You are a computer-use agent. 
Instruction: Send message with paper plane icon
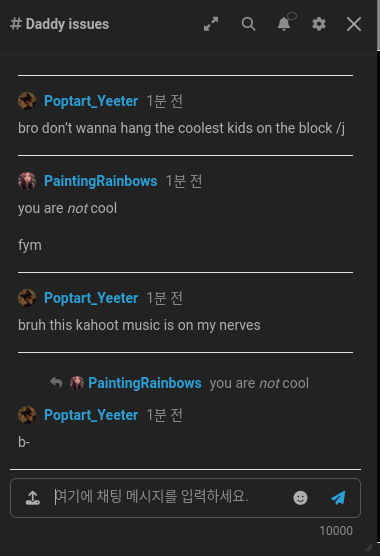pos(338,498)
